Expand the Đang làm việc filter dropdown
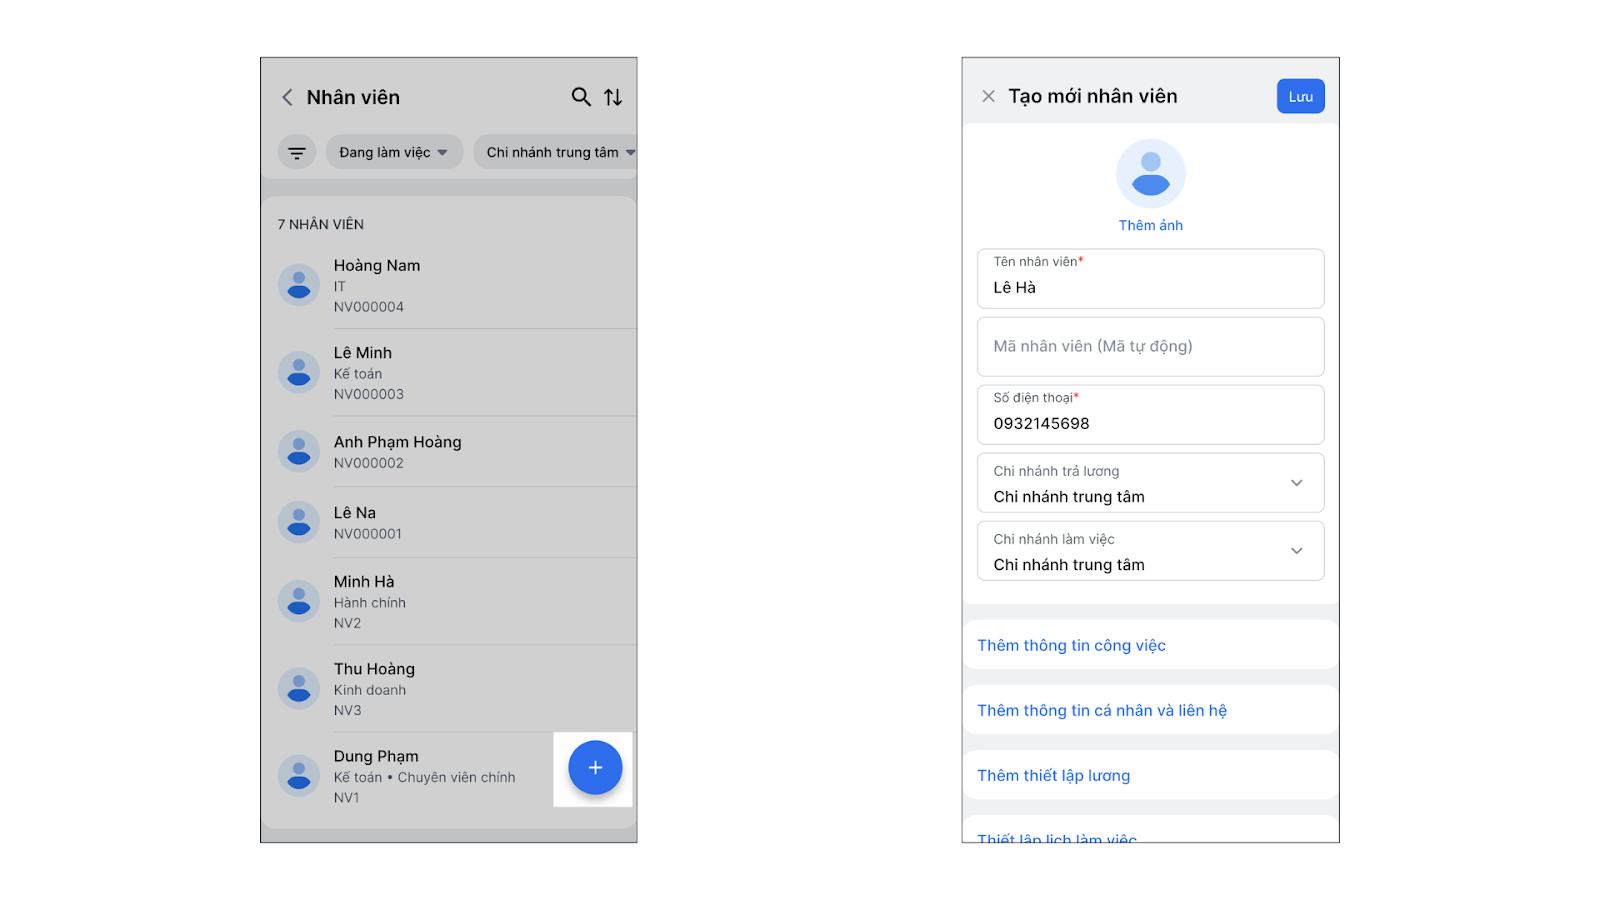This screenshot has width=1600, height=900. coord(394,152)
